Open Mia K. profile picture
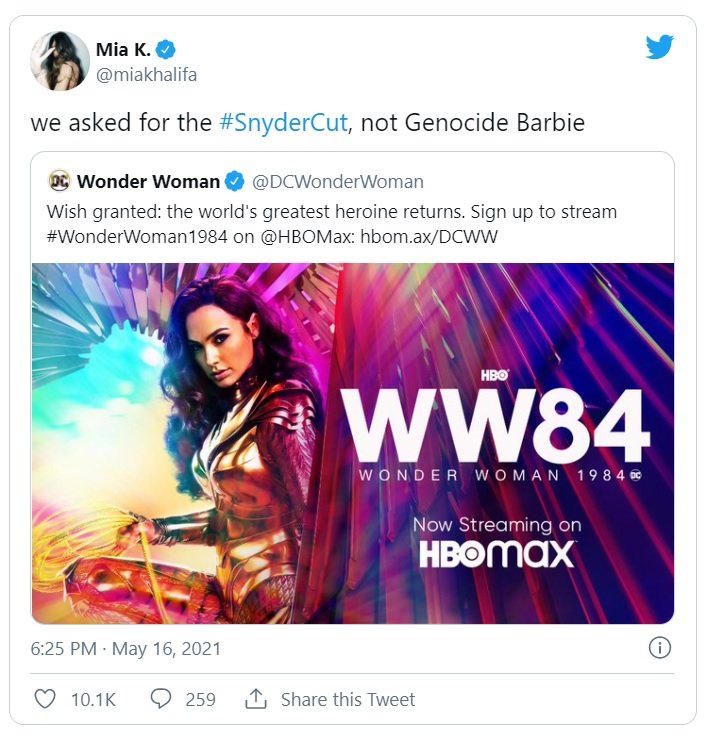Screen dimensions: 720x737 pyautogui.click(x=60, y=61)
